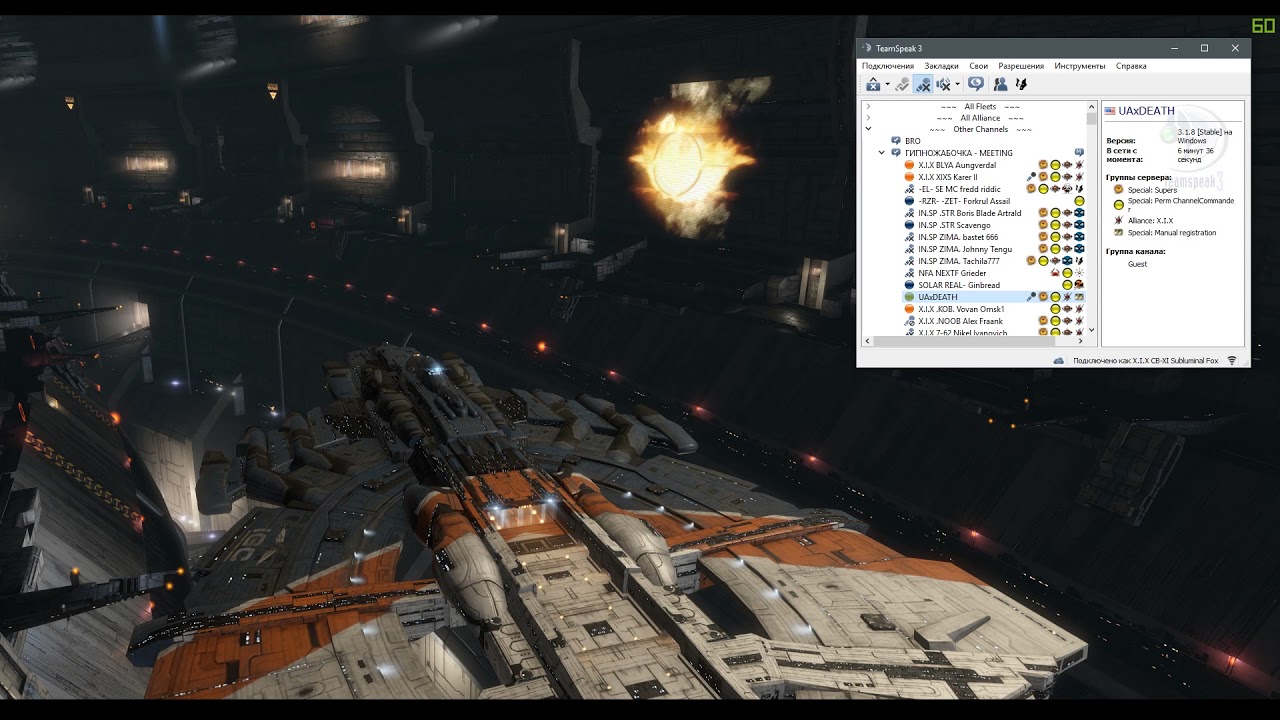This screenshot has height=720, width=1280.
Task: Click the orange last badge on Ginbread row
Action: [1079, 285]
